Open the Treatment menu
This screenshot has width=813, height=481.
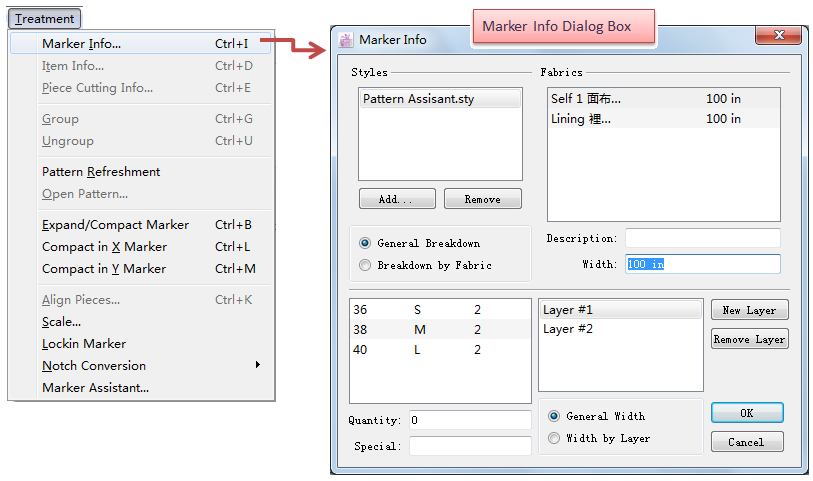44,18
